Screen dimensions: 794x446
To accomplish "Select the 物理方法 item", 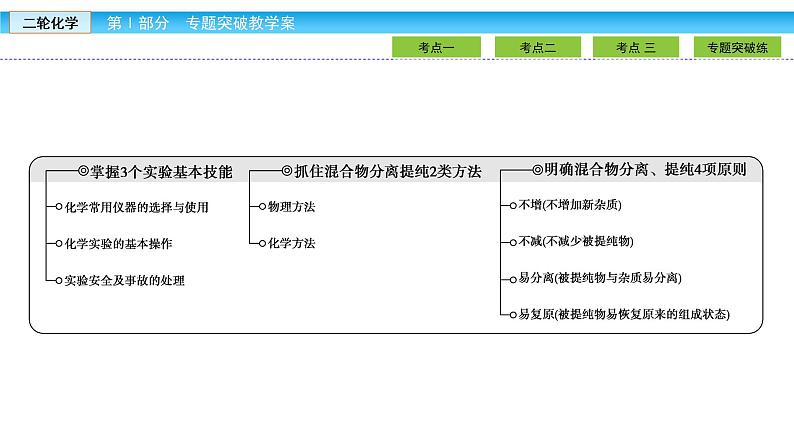I will pyautogui.click(x=292, y=207).
